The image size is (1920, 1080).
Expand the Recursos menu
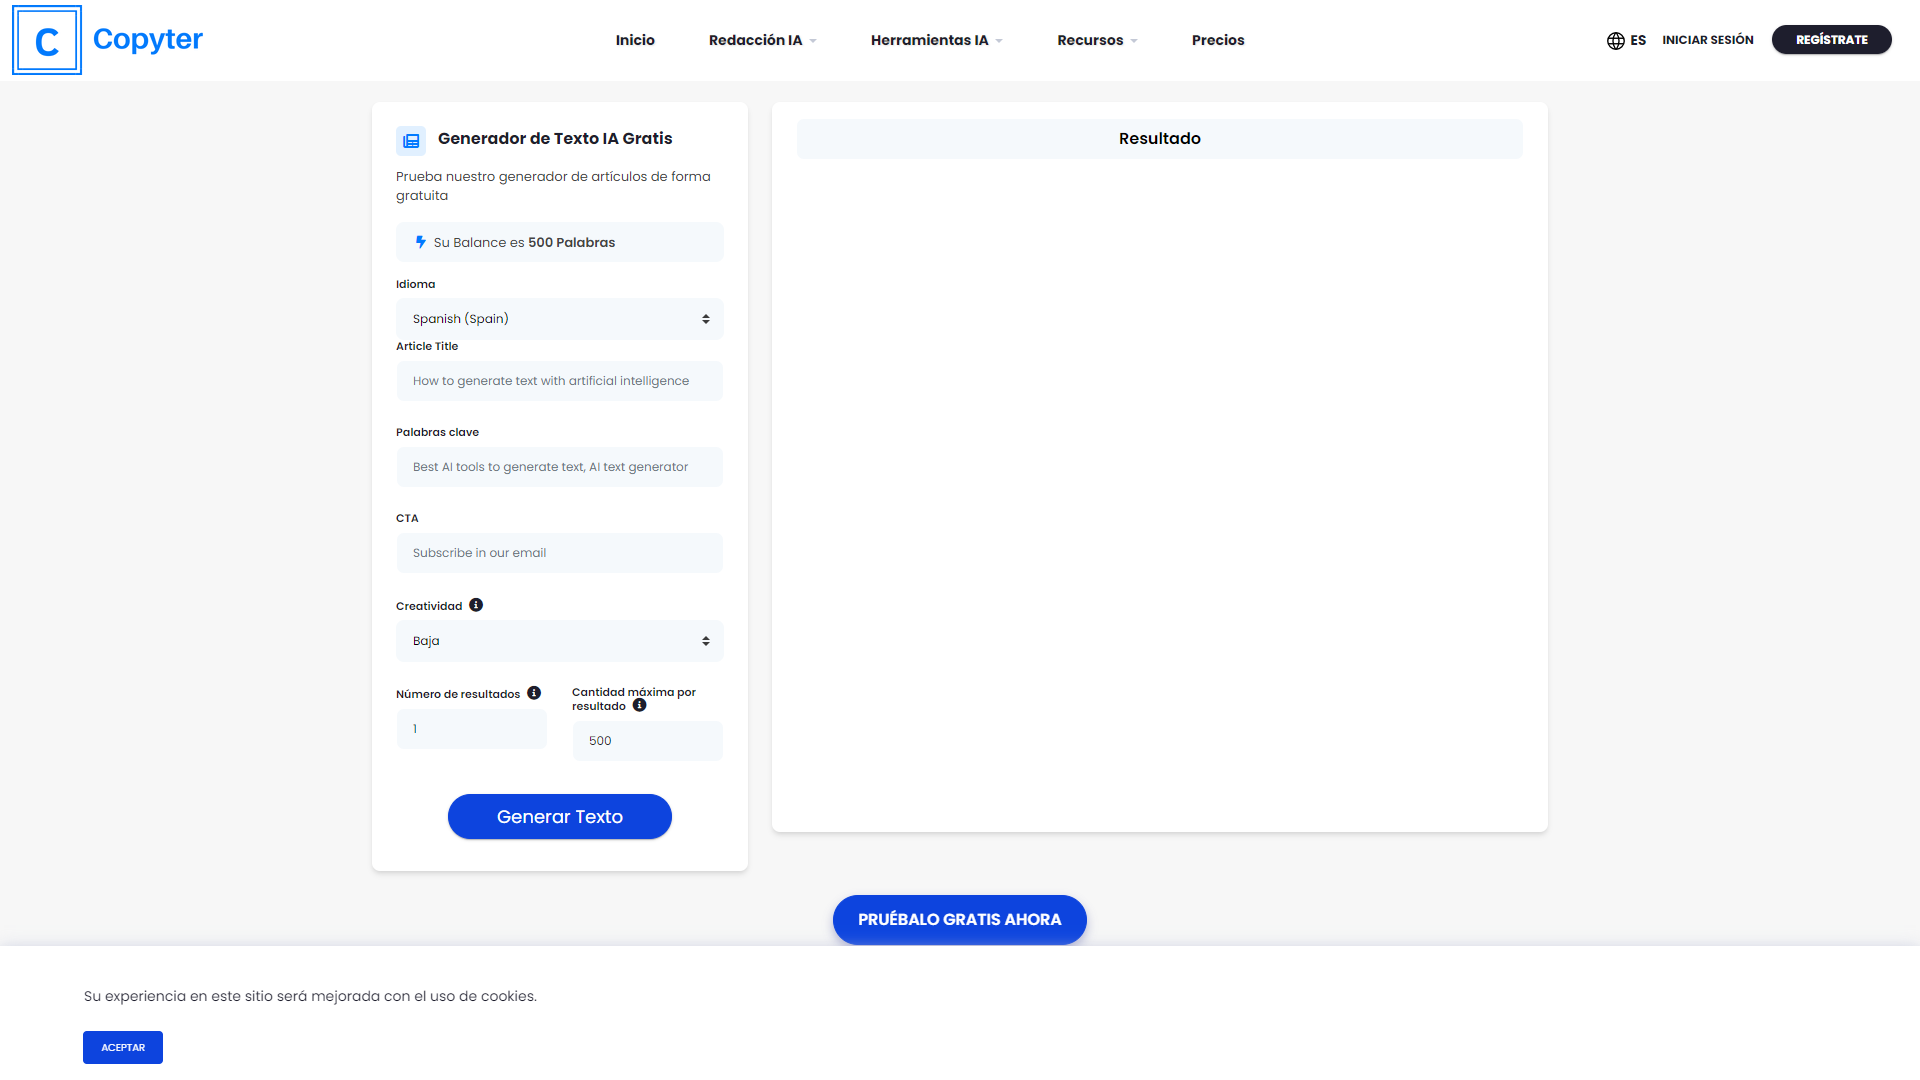coord(1097,40)
